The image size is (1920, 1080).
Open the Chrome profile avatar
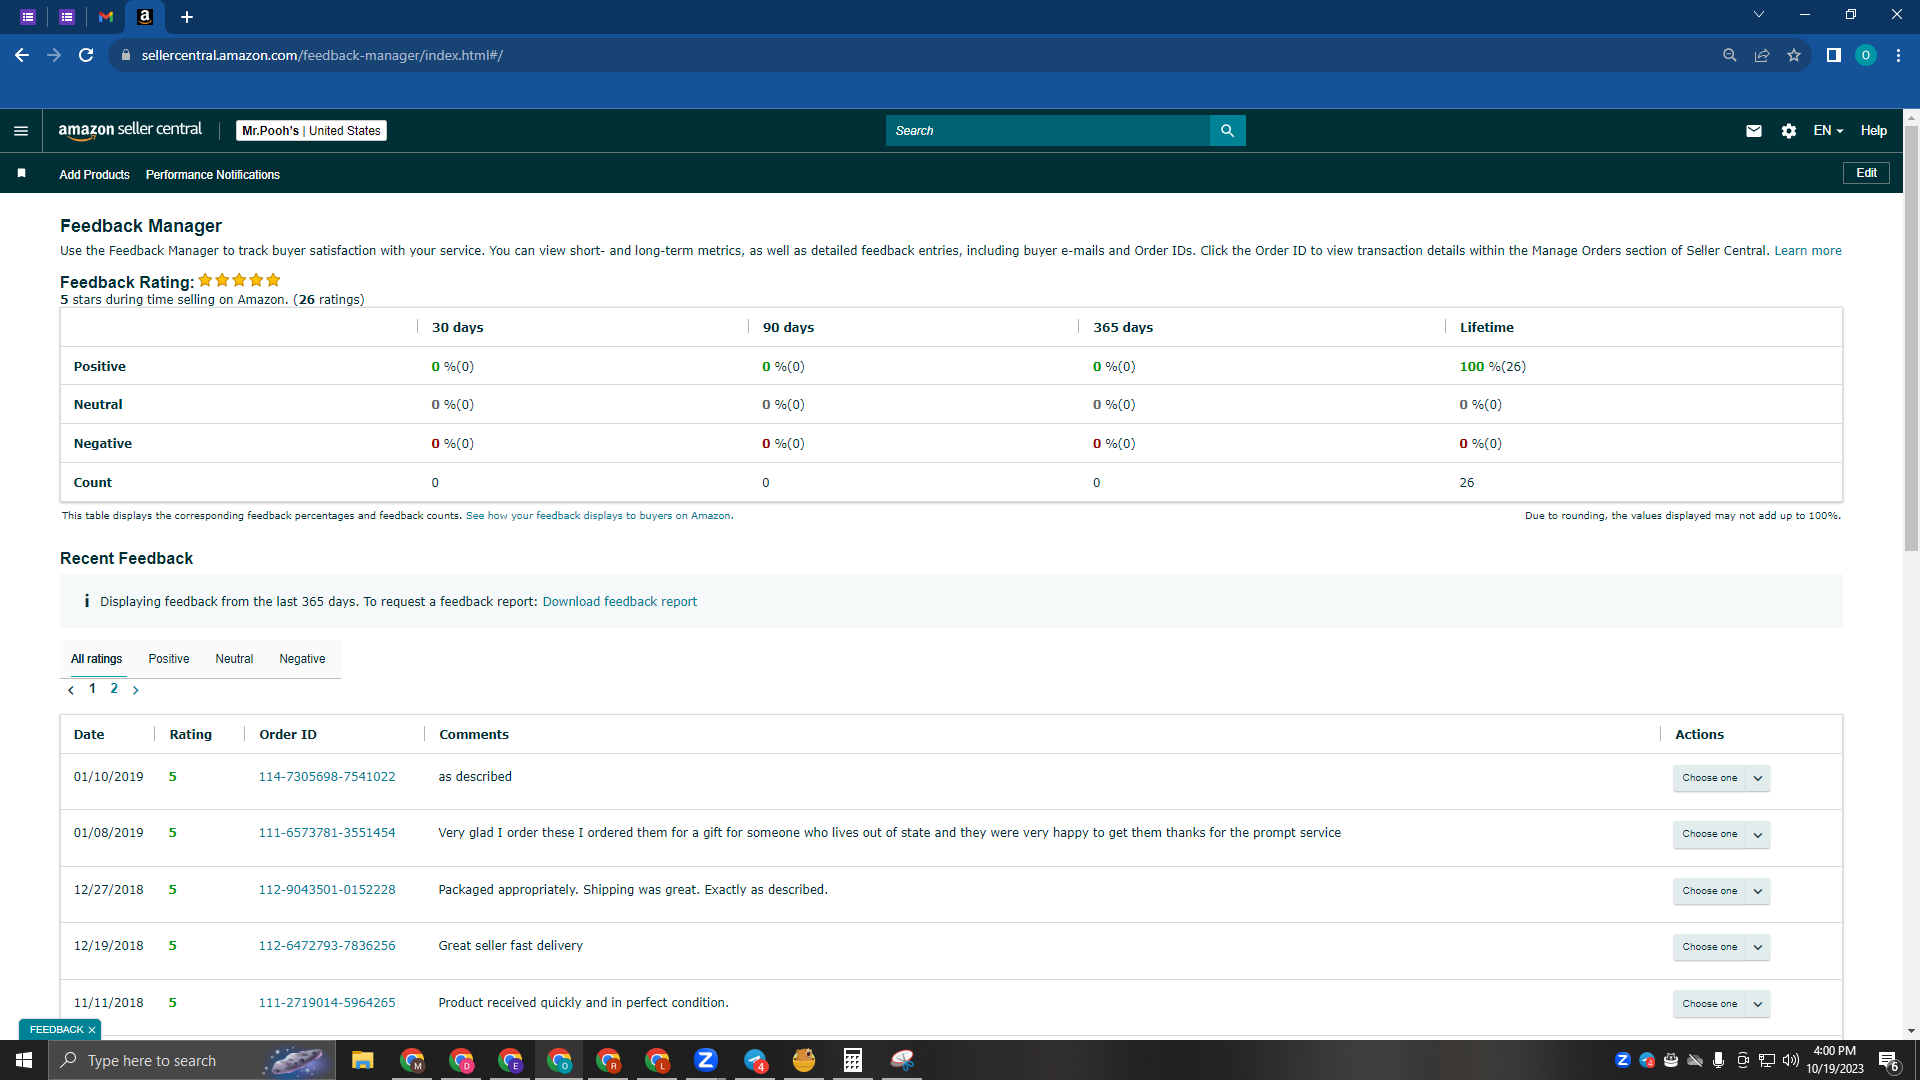pyautogui.click(x=1865, y=55)
